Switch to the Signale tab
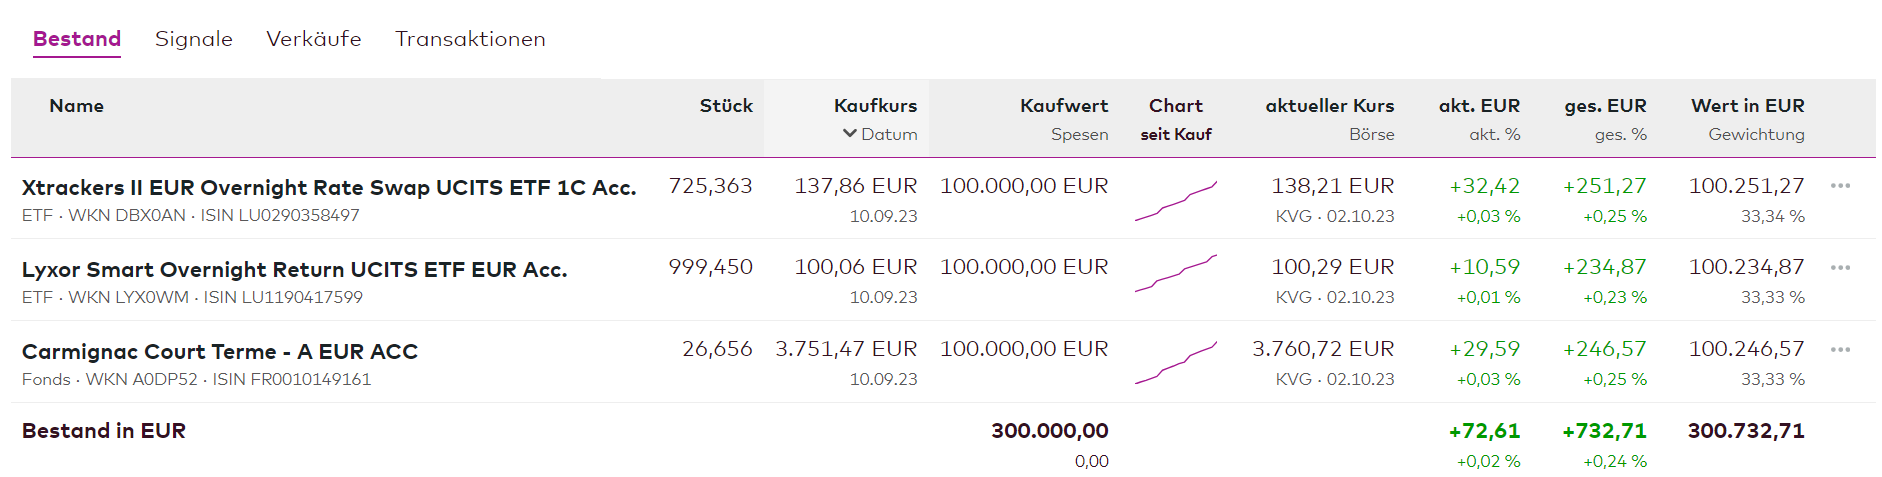 (194, 39)
